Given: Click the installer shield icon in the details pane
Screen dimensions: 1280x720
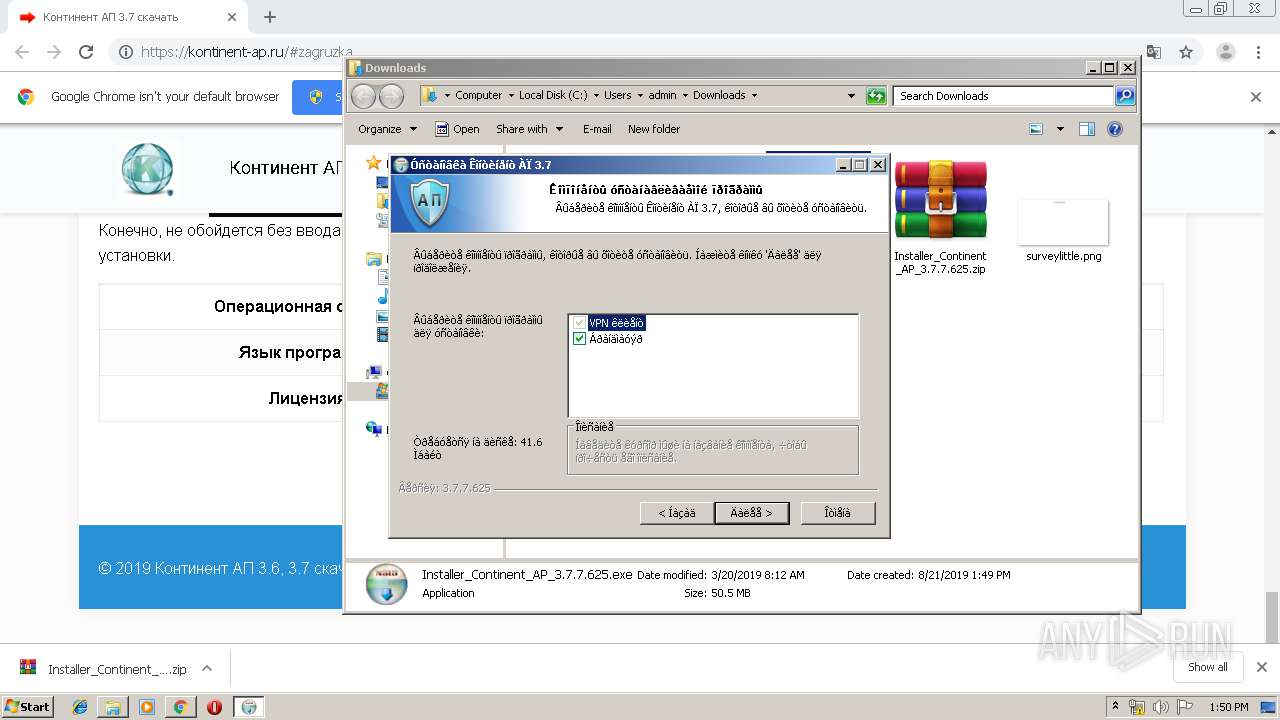Looking at the screenshot, I should pos(386,584).
